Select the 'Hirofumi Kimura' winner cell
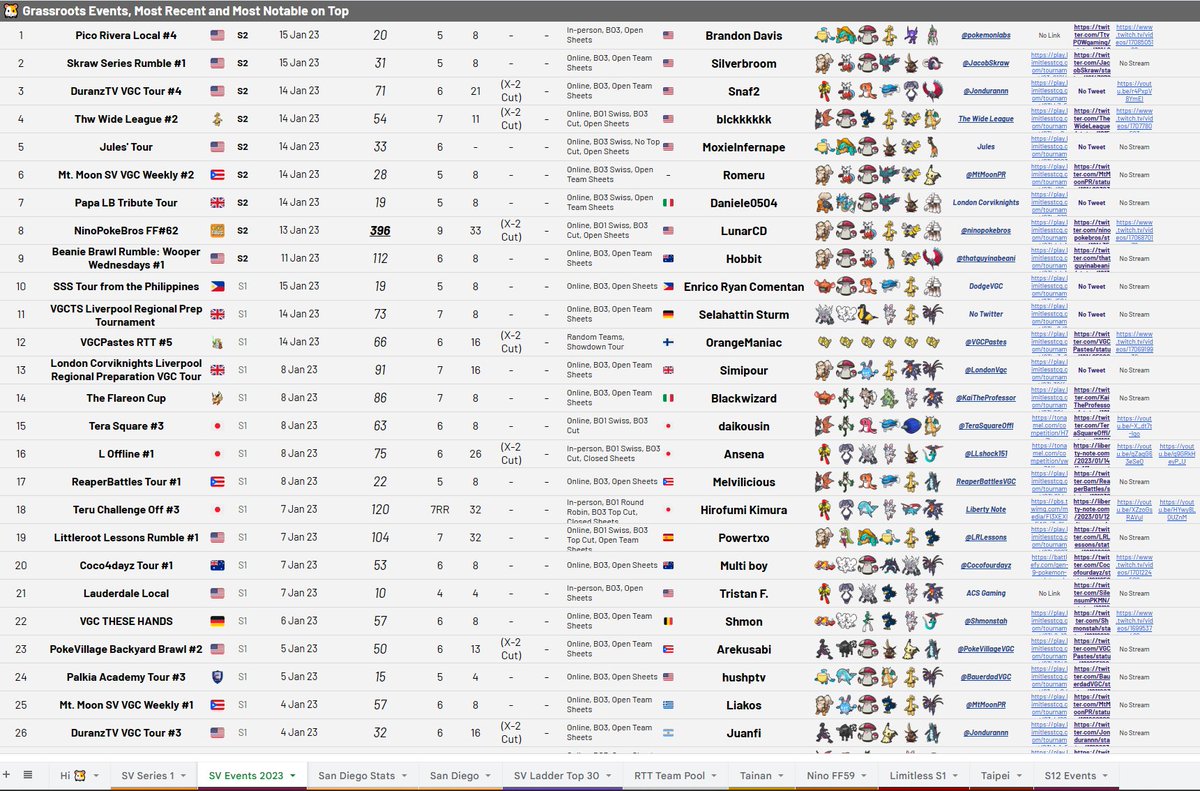Image resolution: width=1200 pixels, height=791 pixels. (x=745, y=509)
